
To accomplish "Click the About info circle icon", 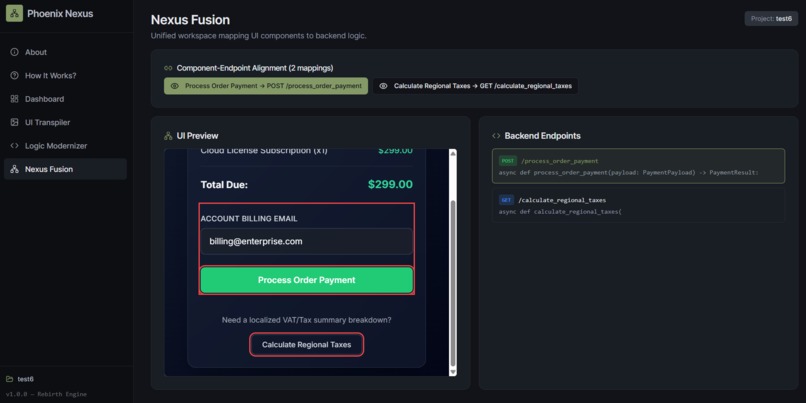I will coord(14,52).
